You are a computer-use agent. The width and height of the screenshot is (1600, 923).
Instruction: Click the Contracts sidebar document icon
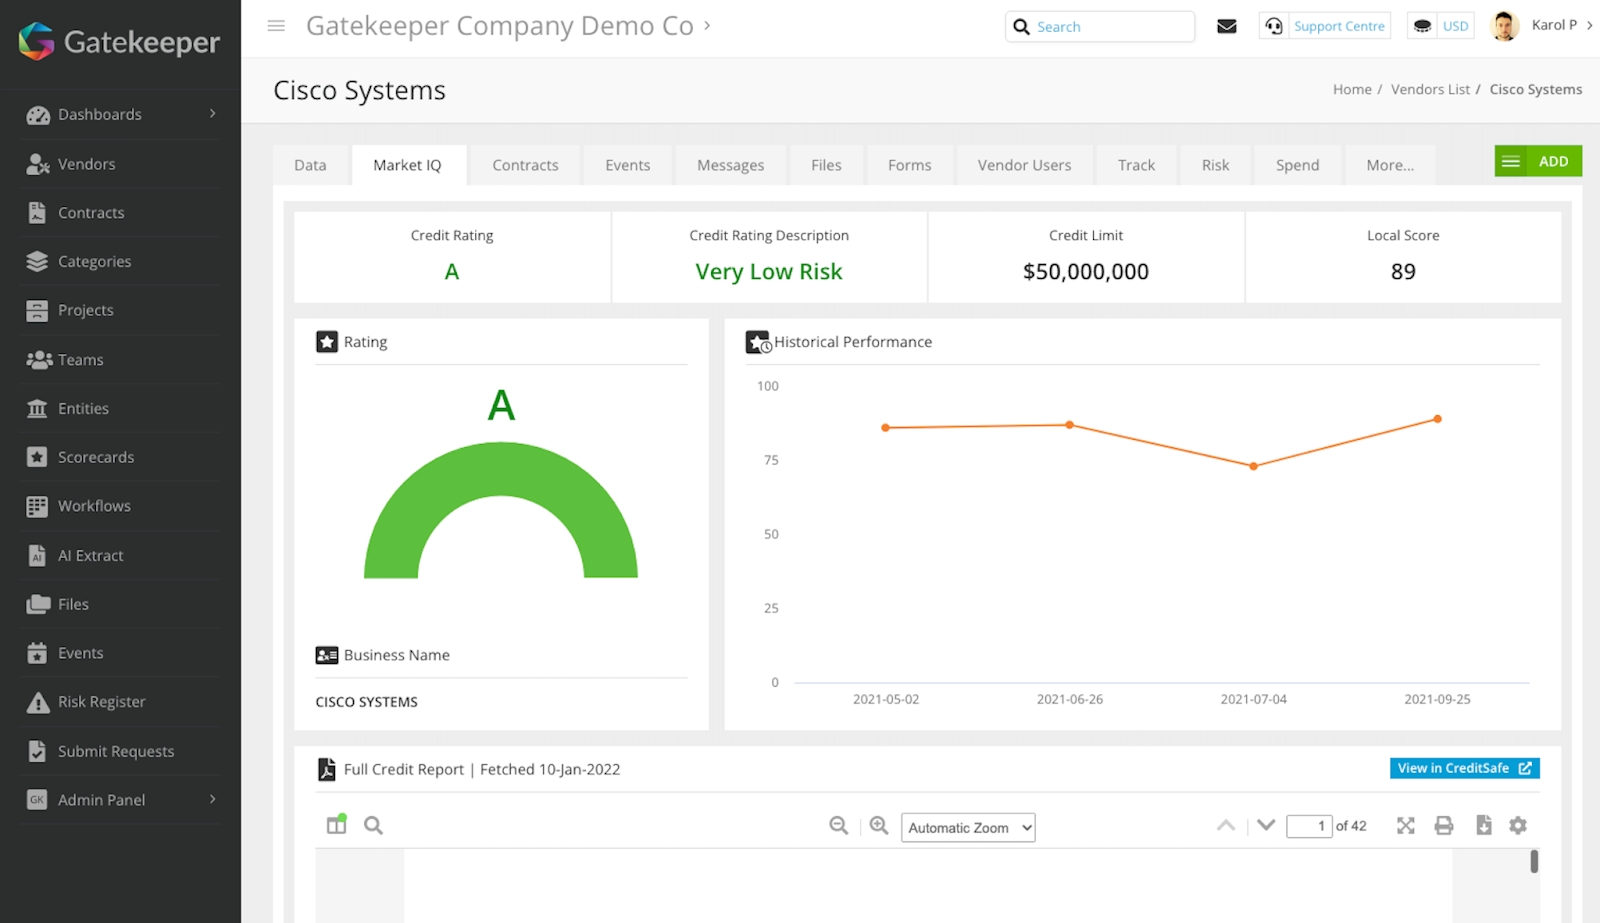[x=37, y=213]
